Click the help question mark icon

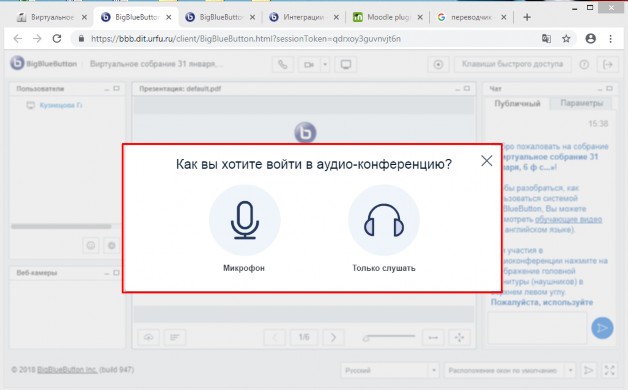coord(584,64)
